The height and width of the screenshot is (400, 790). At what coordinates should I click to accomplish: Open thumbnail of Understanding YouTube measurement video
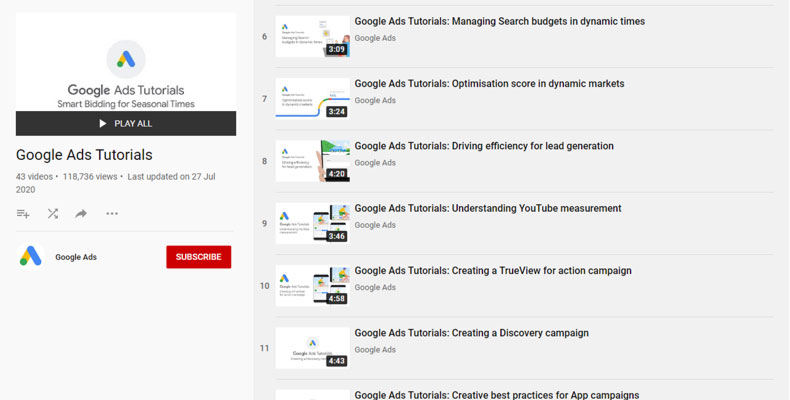[312, 223]
